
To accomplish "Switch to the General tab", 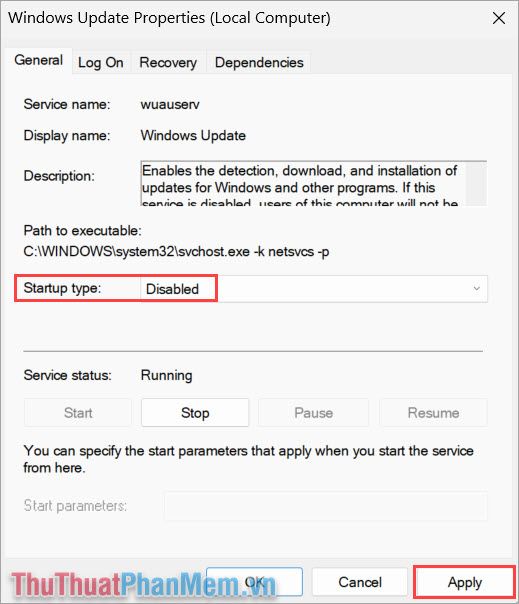I will [x=39, y=60].
